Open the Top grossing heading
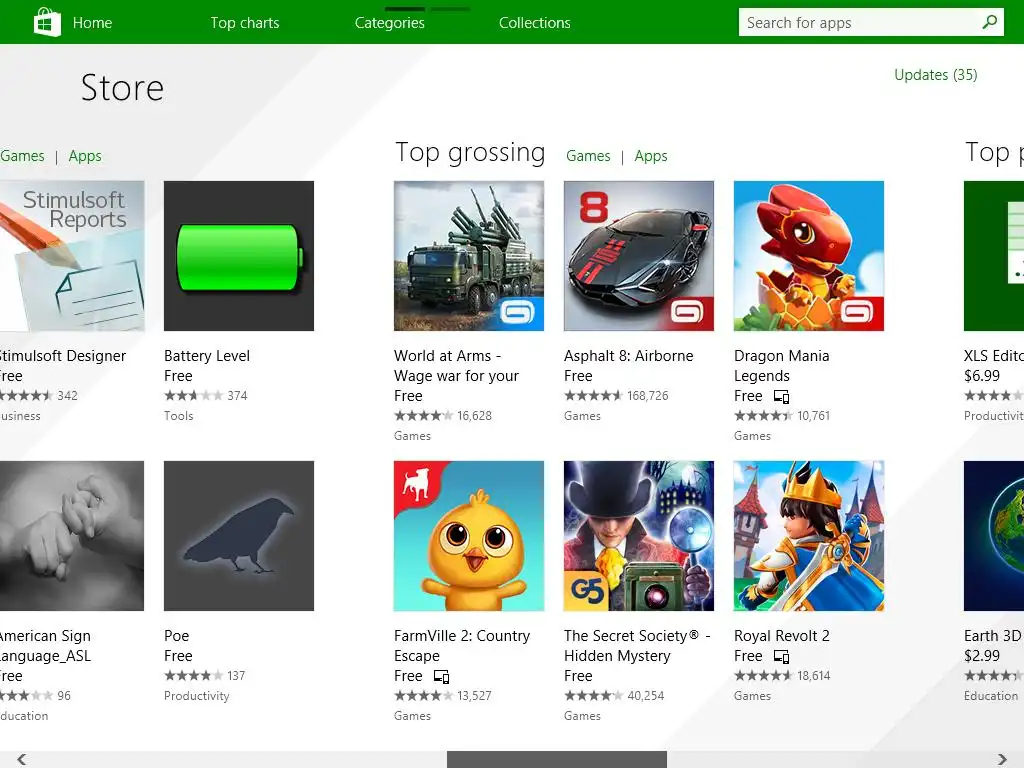This screenshot has width=1024, height=768. pyautogui.click(x=470, y=153)
